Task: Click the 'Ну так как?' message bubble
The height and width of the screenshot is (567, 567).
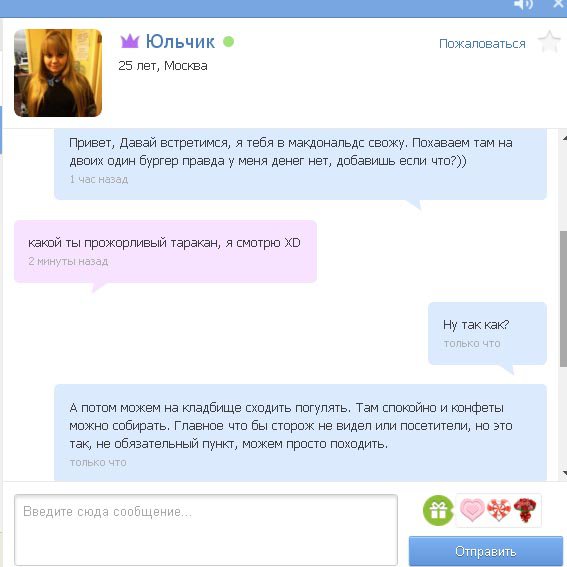Action: pyautogui.click(x=487, y=333)
